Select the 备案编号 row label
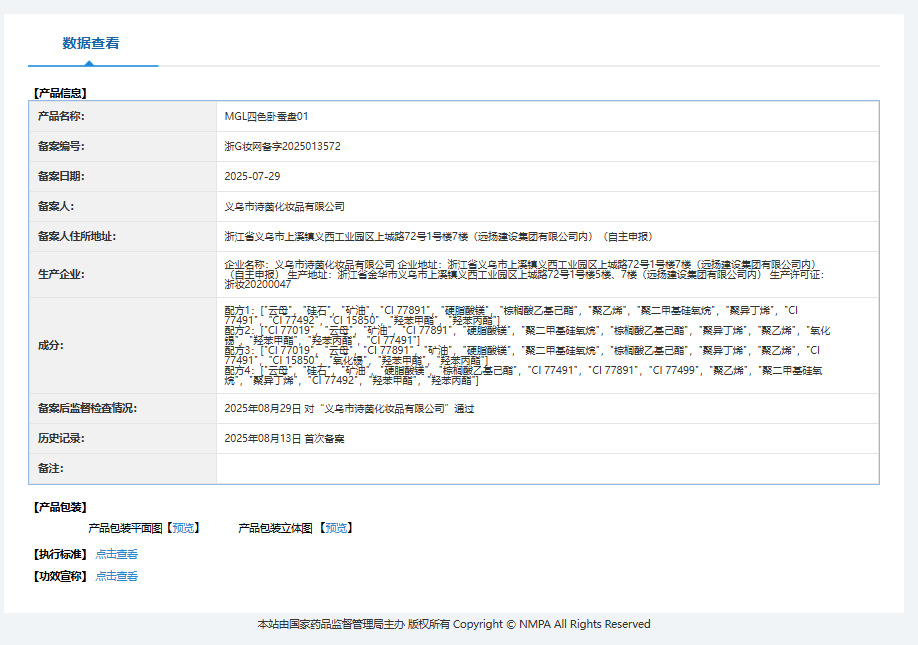 click(61, 146)
